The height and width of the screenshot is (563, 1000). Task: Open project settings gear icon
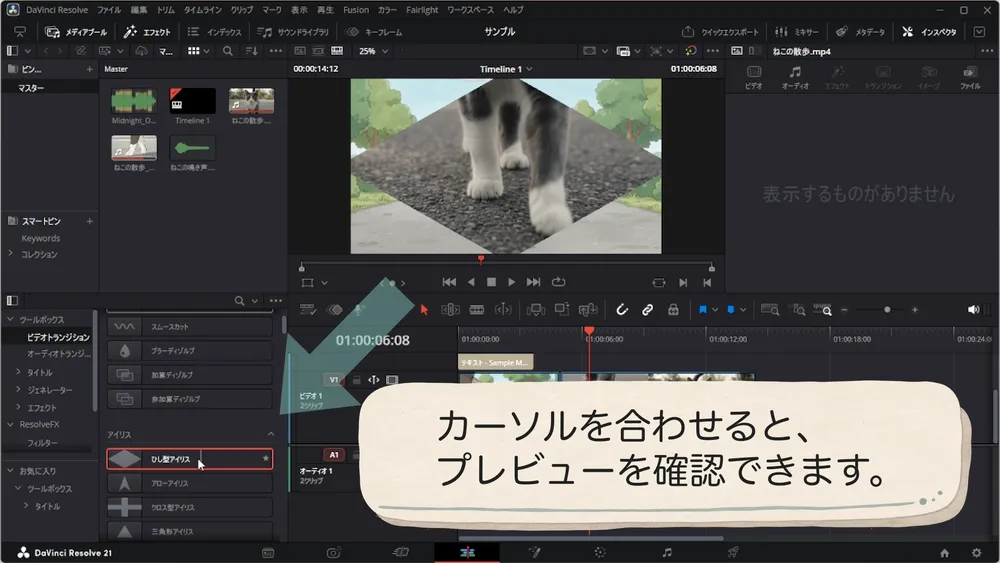(976, 553)
